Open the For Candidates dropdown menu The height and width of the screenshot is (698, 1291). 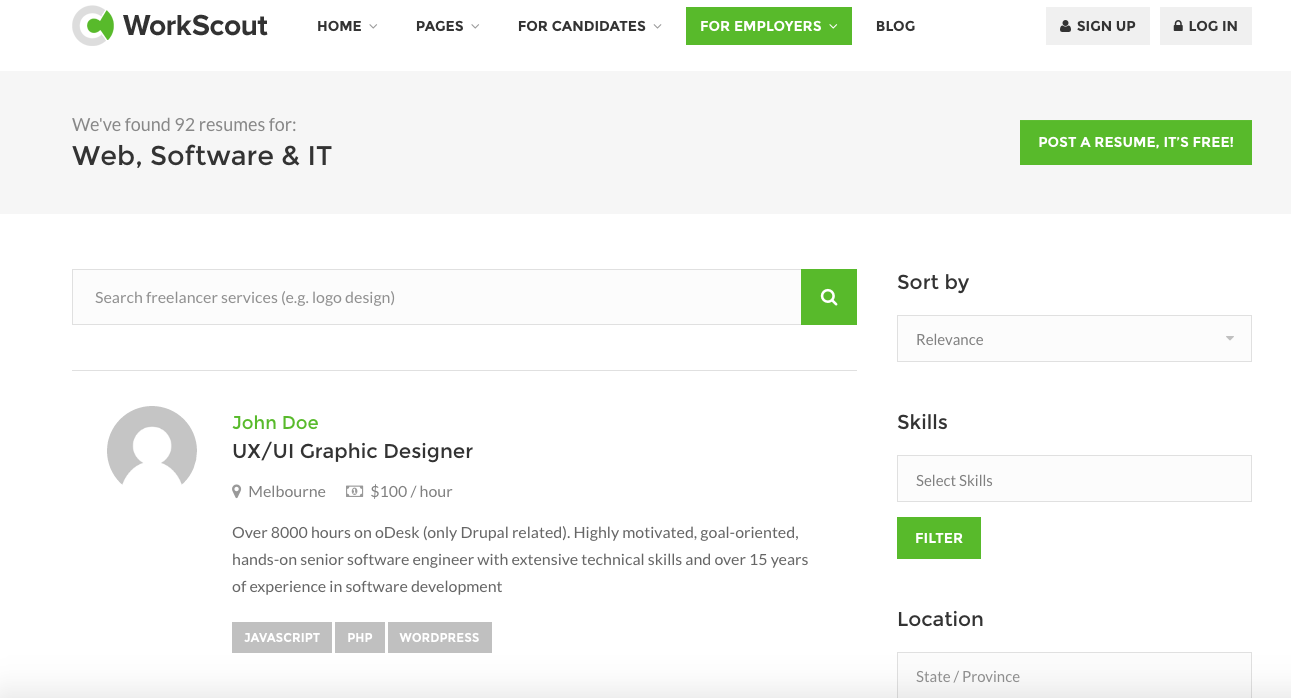tap(589, 26)
